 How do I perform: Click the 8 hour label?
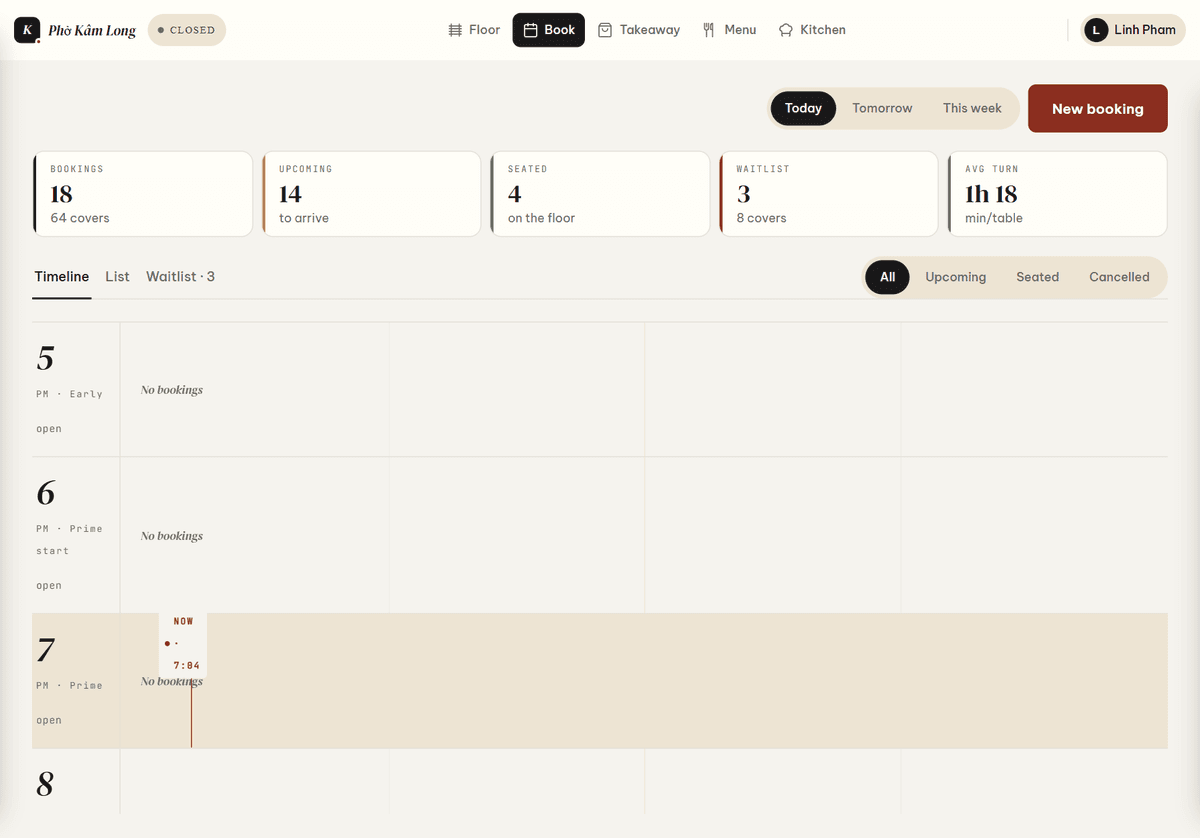46,784
